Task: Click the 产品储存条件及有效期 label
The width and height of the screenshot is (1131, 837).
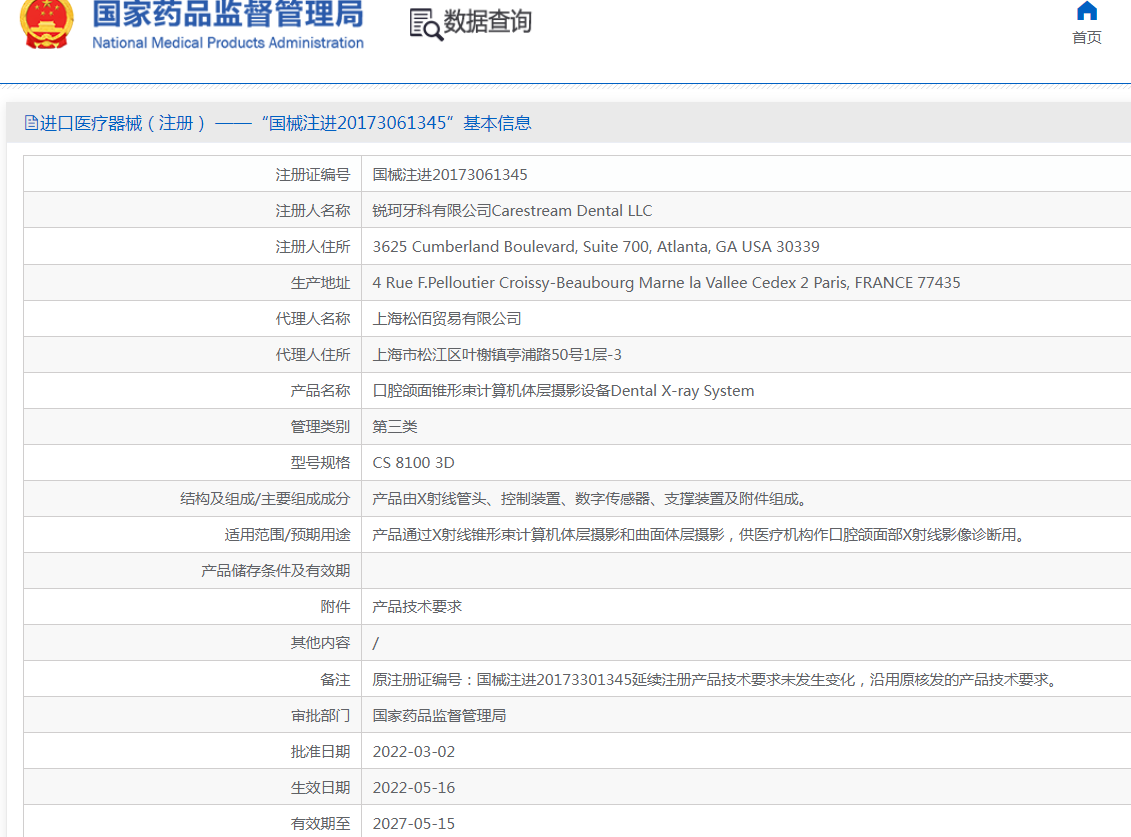Action: (x=276, y=571)
